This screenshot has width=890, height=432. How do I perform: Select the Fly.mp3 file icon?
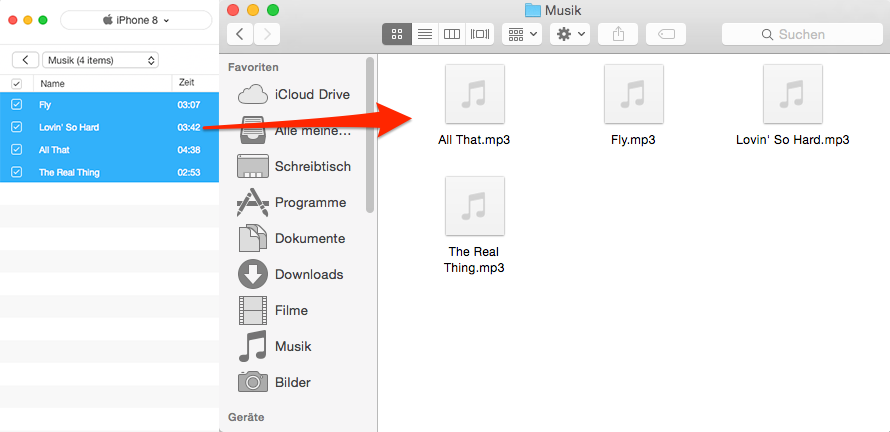click(633, 94)
